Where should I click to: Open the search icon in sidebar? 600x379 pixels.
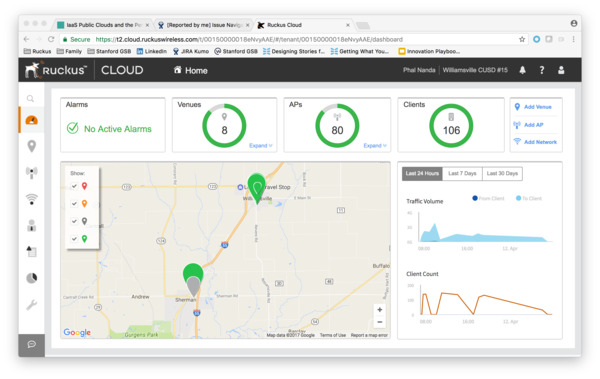point(31,99)
